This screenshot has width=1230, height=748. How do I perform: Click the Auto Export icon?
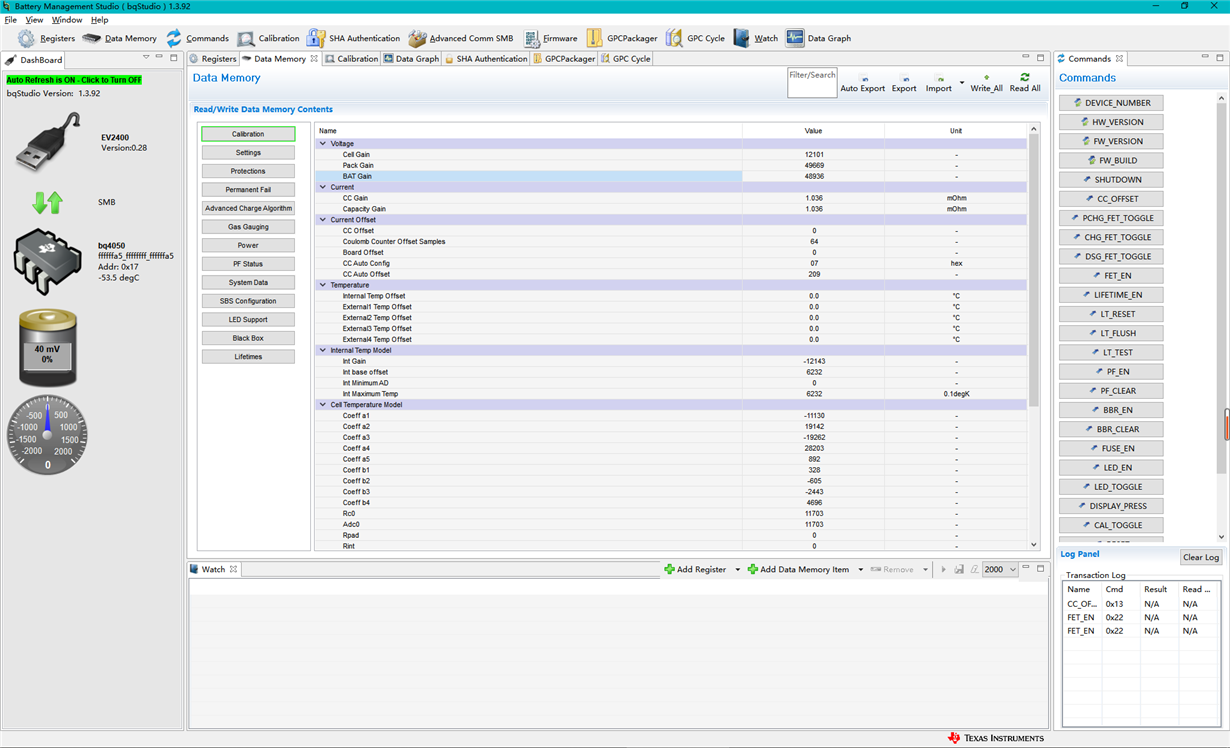[x=862, y=83]
